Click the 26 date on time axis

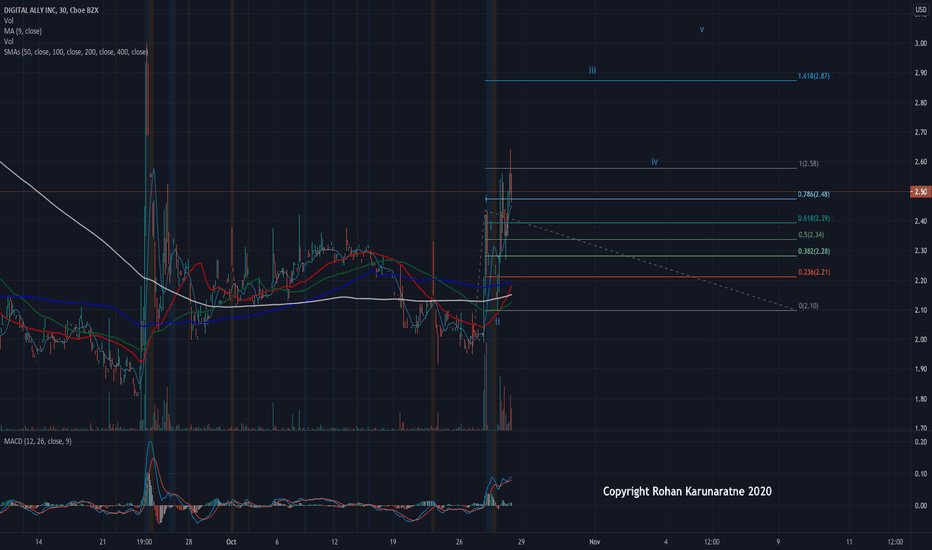[x=459, y=542]
